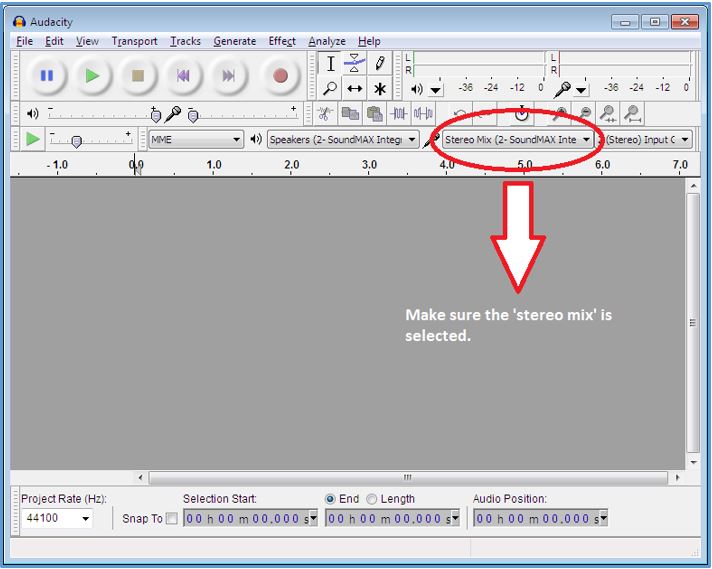The width and height of the screenshot is (712, 569).
Task: Click the Sync-Lock tracks clock icon
Action: (522, 114)
